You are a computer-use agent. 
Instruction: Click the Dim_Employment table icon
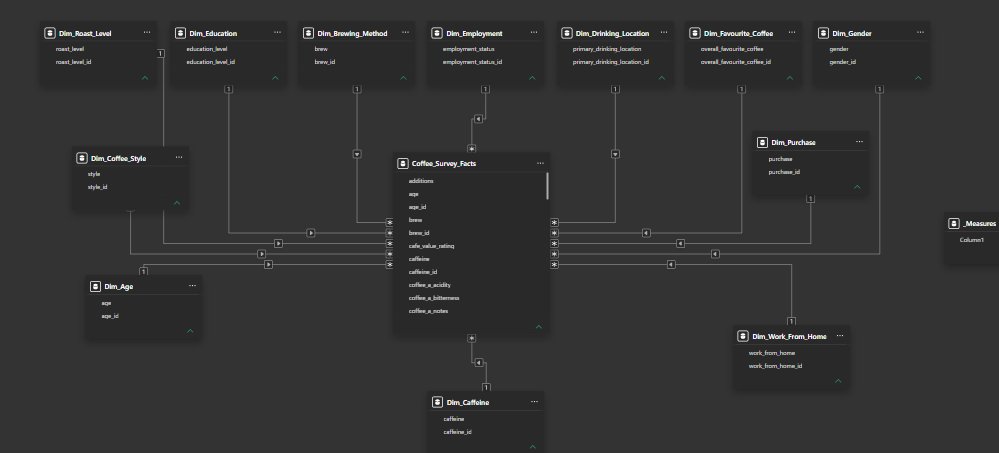[436, 33]
